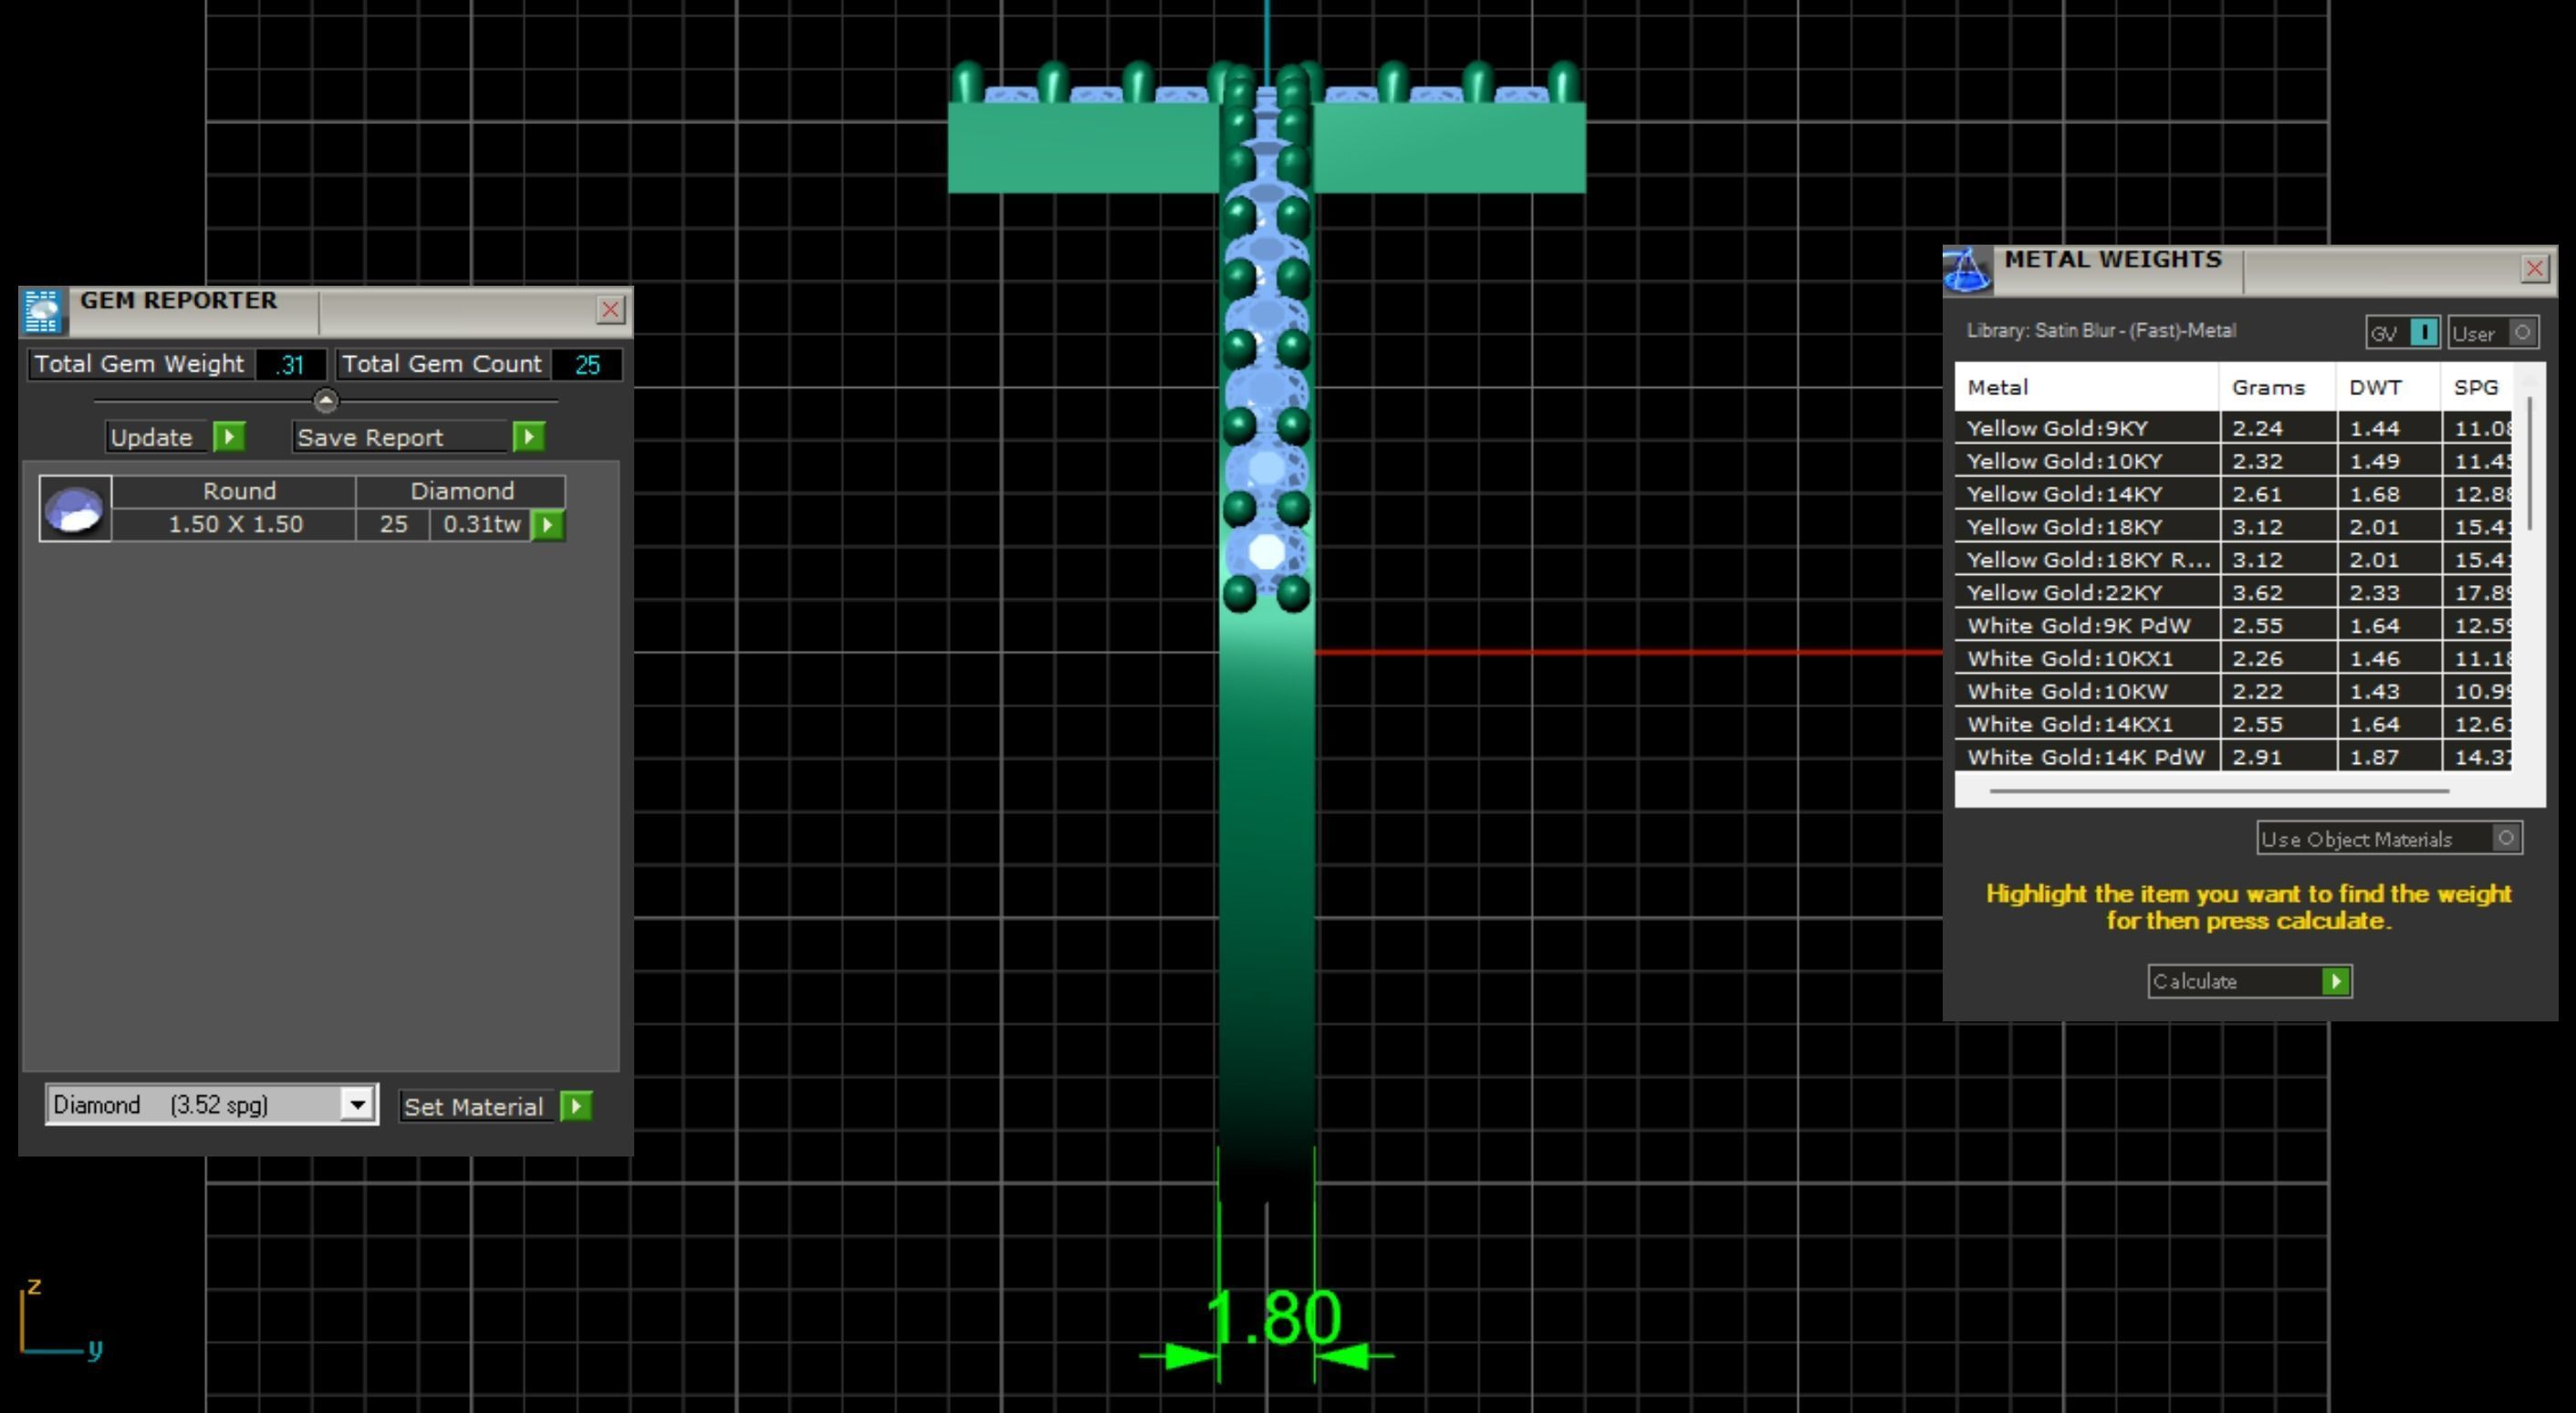Image resolution: width=2576 pixels, height=1413 pixels.
Task: Click the Grams column header
Action: click(x=2267, y=388)
